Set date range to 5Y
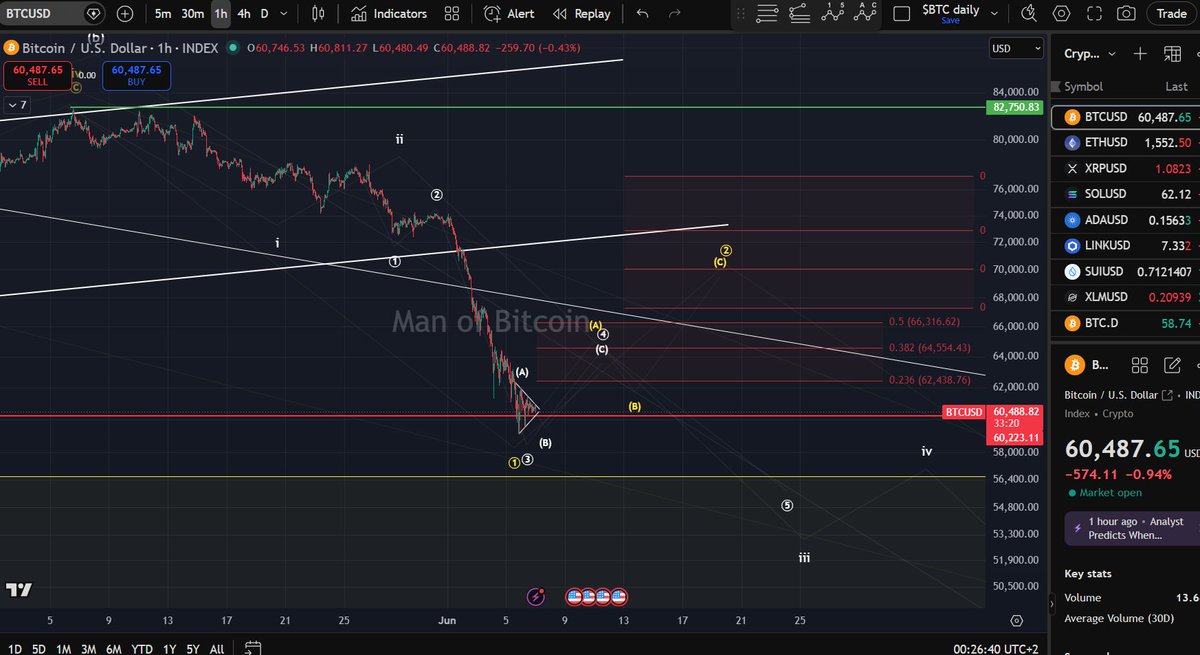Screen dimensions: 1200x655 (x=192, y=649)
